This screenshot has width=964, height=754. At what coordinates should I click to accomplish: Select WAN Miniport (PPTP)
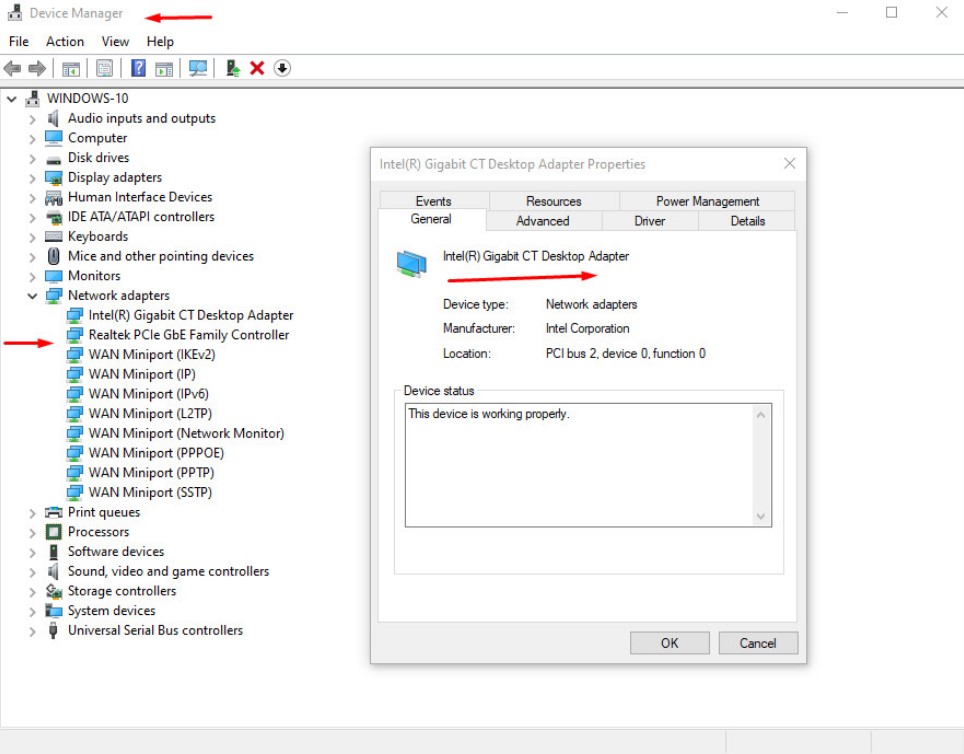point(151,473)
